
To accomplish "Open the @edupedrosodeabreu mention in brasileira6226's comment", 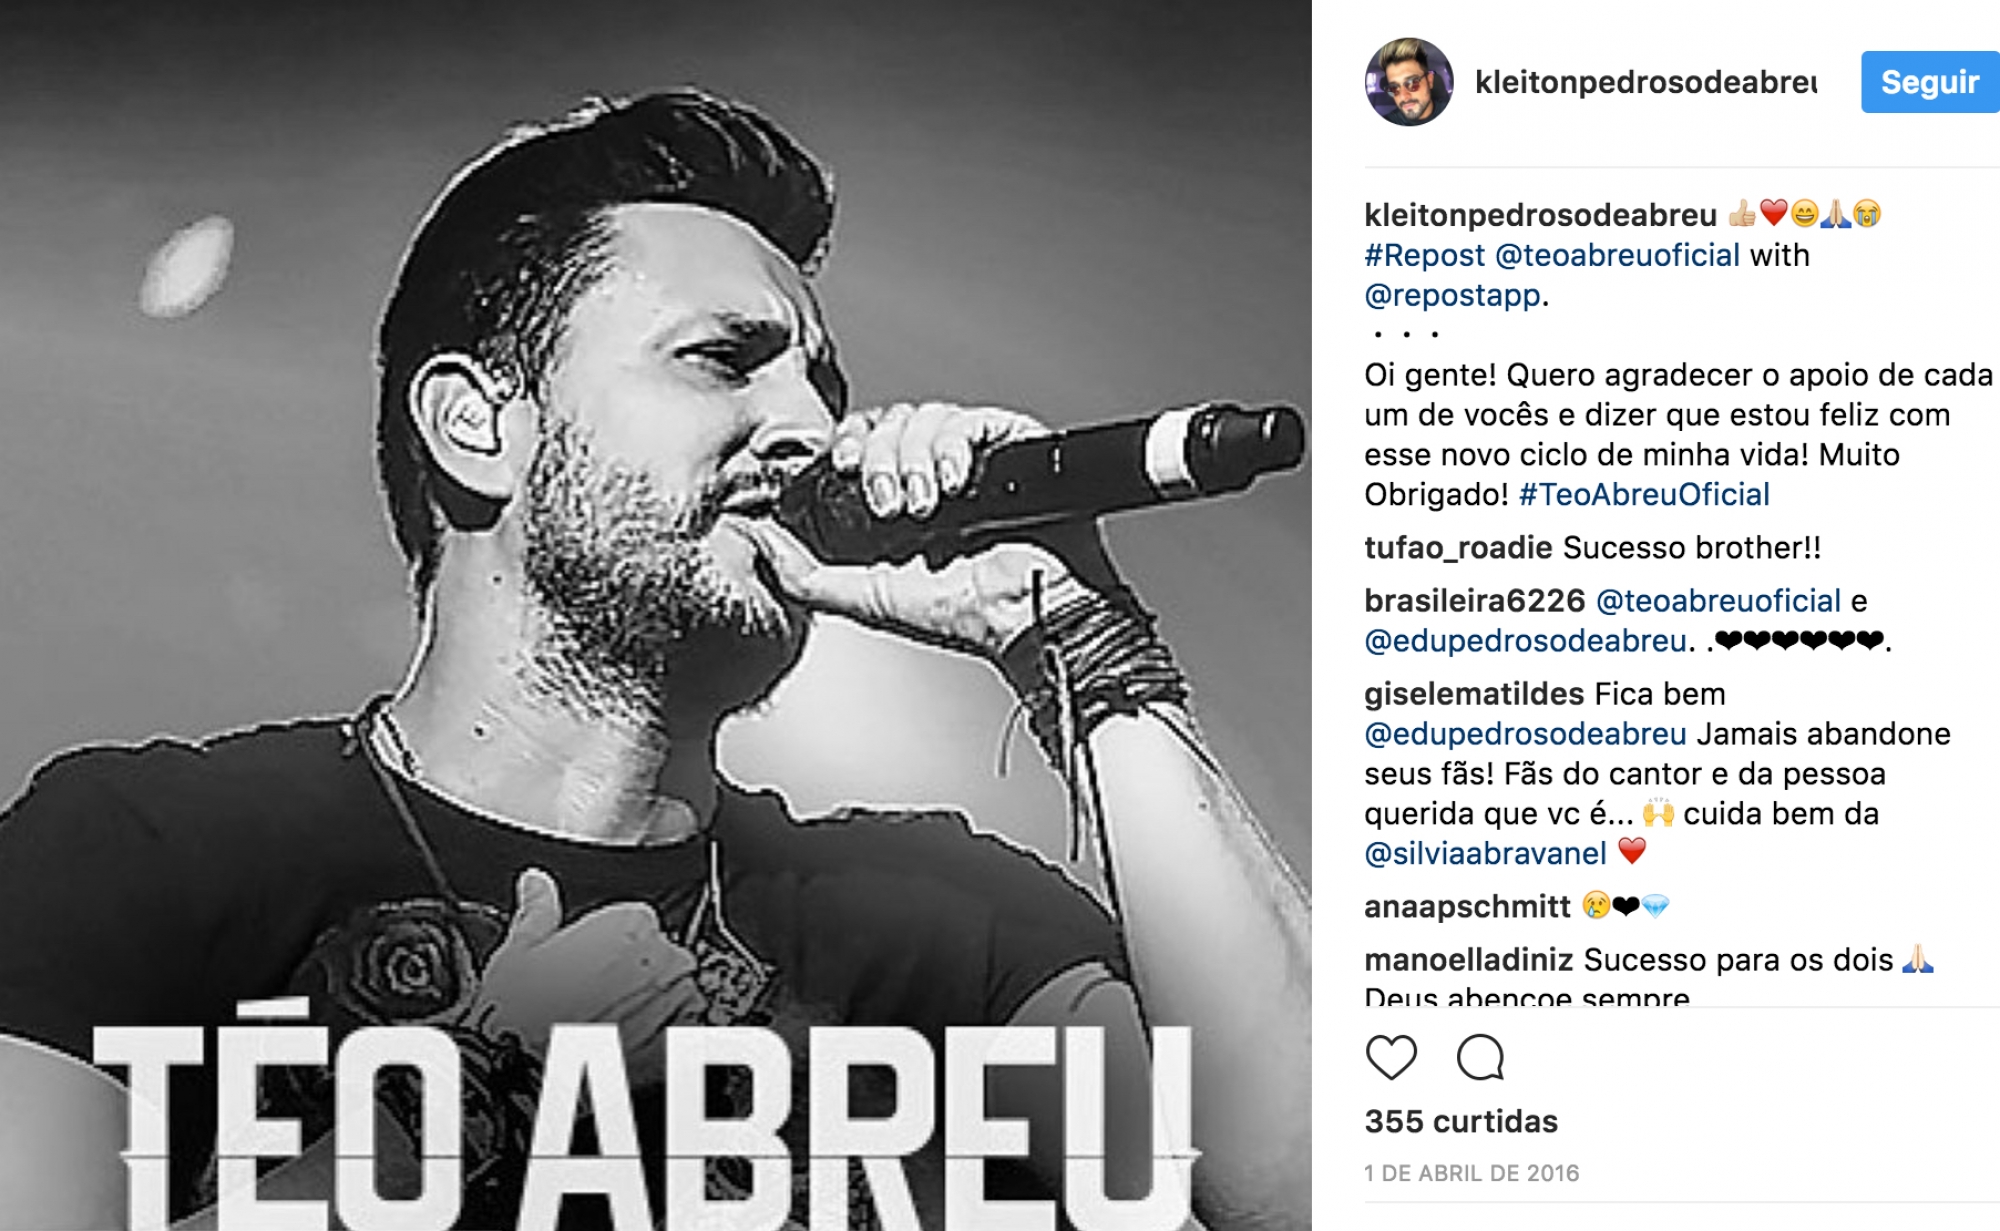I will point(1525,641).
